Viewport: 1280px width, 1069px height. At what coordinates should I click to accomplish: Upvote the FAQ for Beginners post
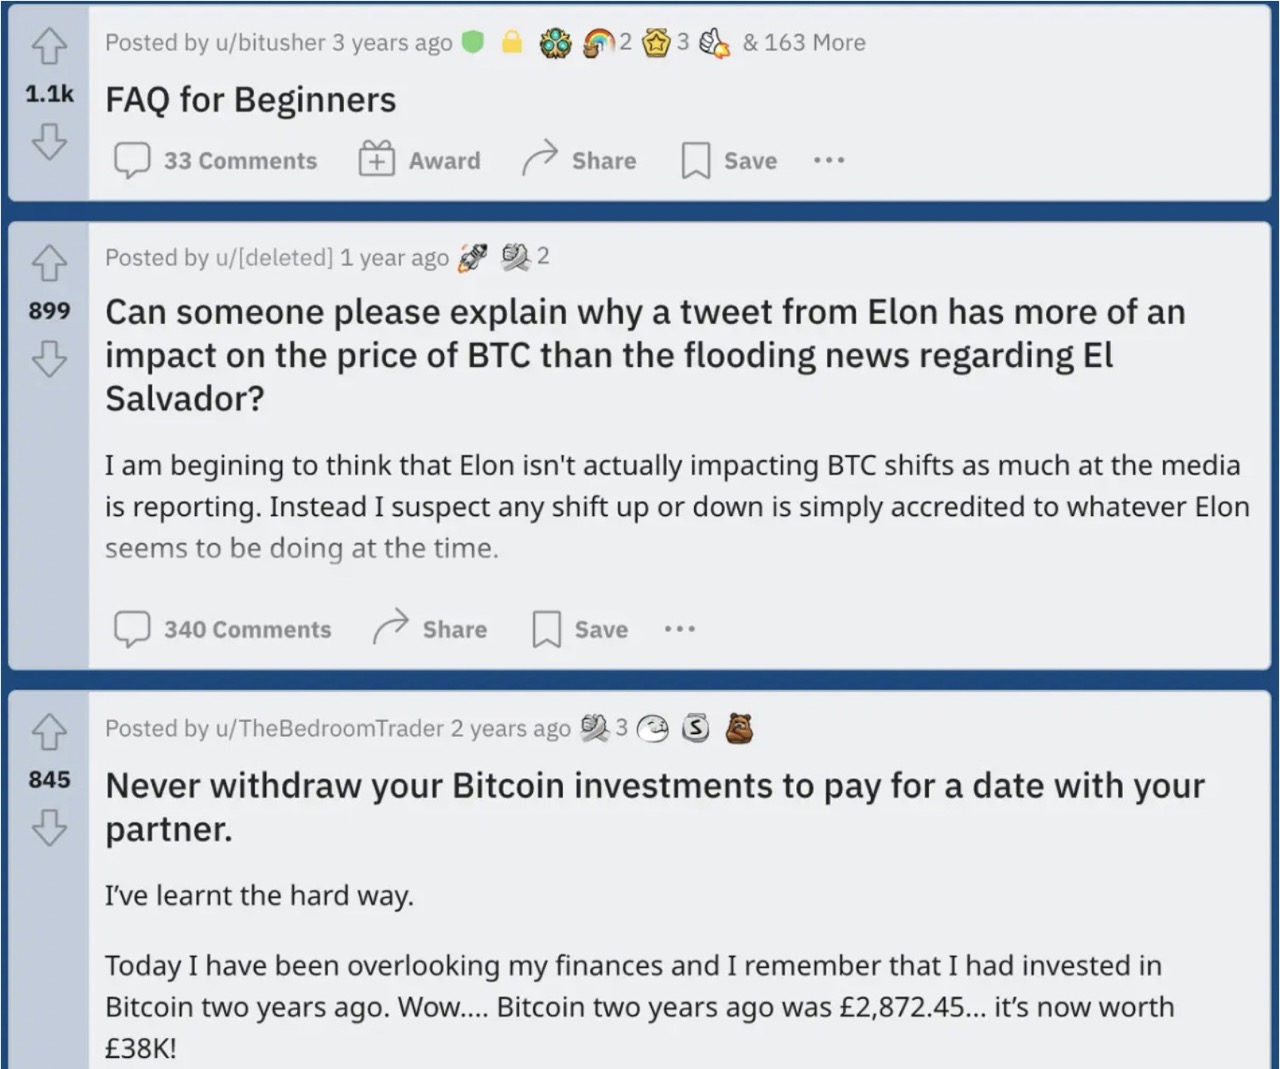(x=49, y=46)
